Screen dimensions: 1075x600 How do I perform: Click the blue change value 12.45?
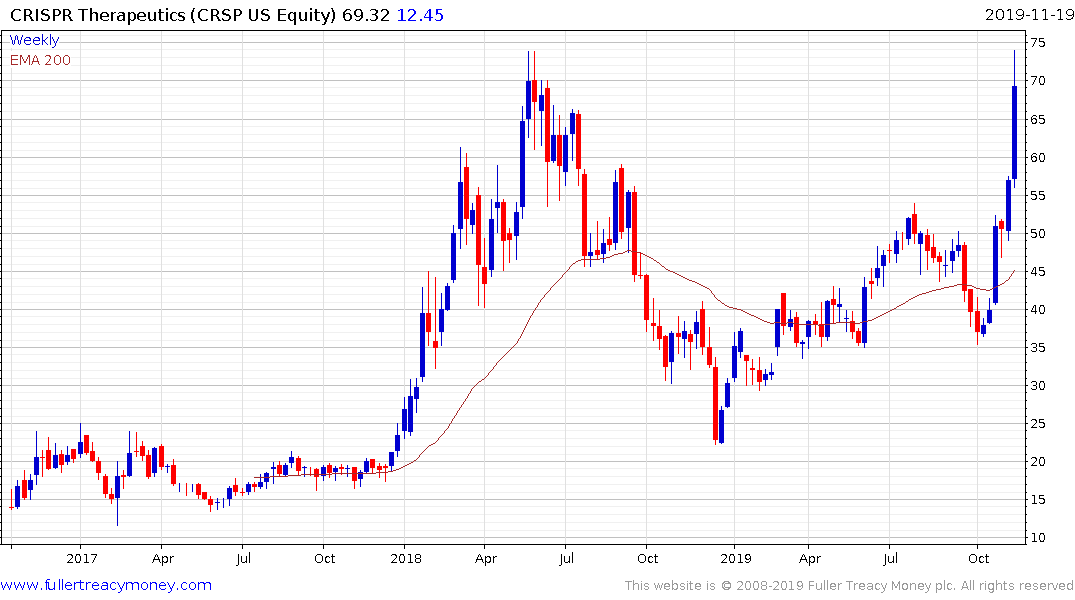420,14
